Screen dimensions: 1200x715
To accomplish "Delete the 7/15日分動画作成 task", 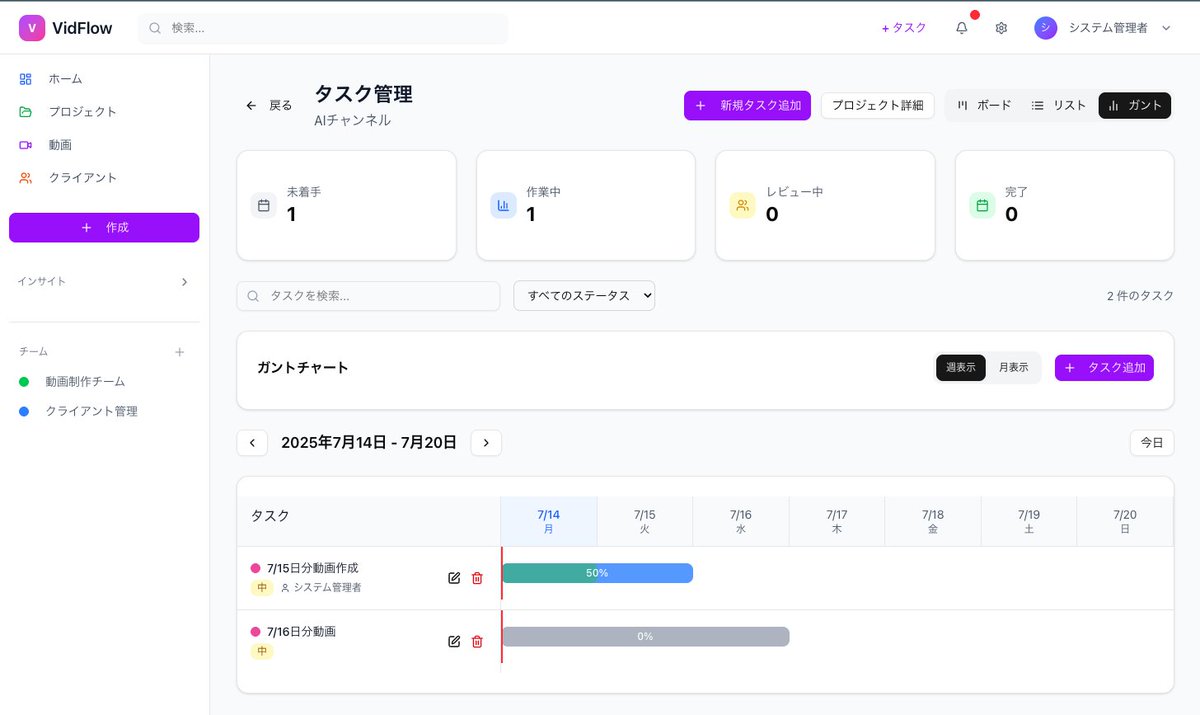I will 477,578.
